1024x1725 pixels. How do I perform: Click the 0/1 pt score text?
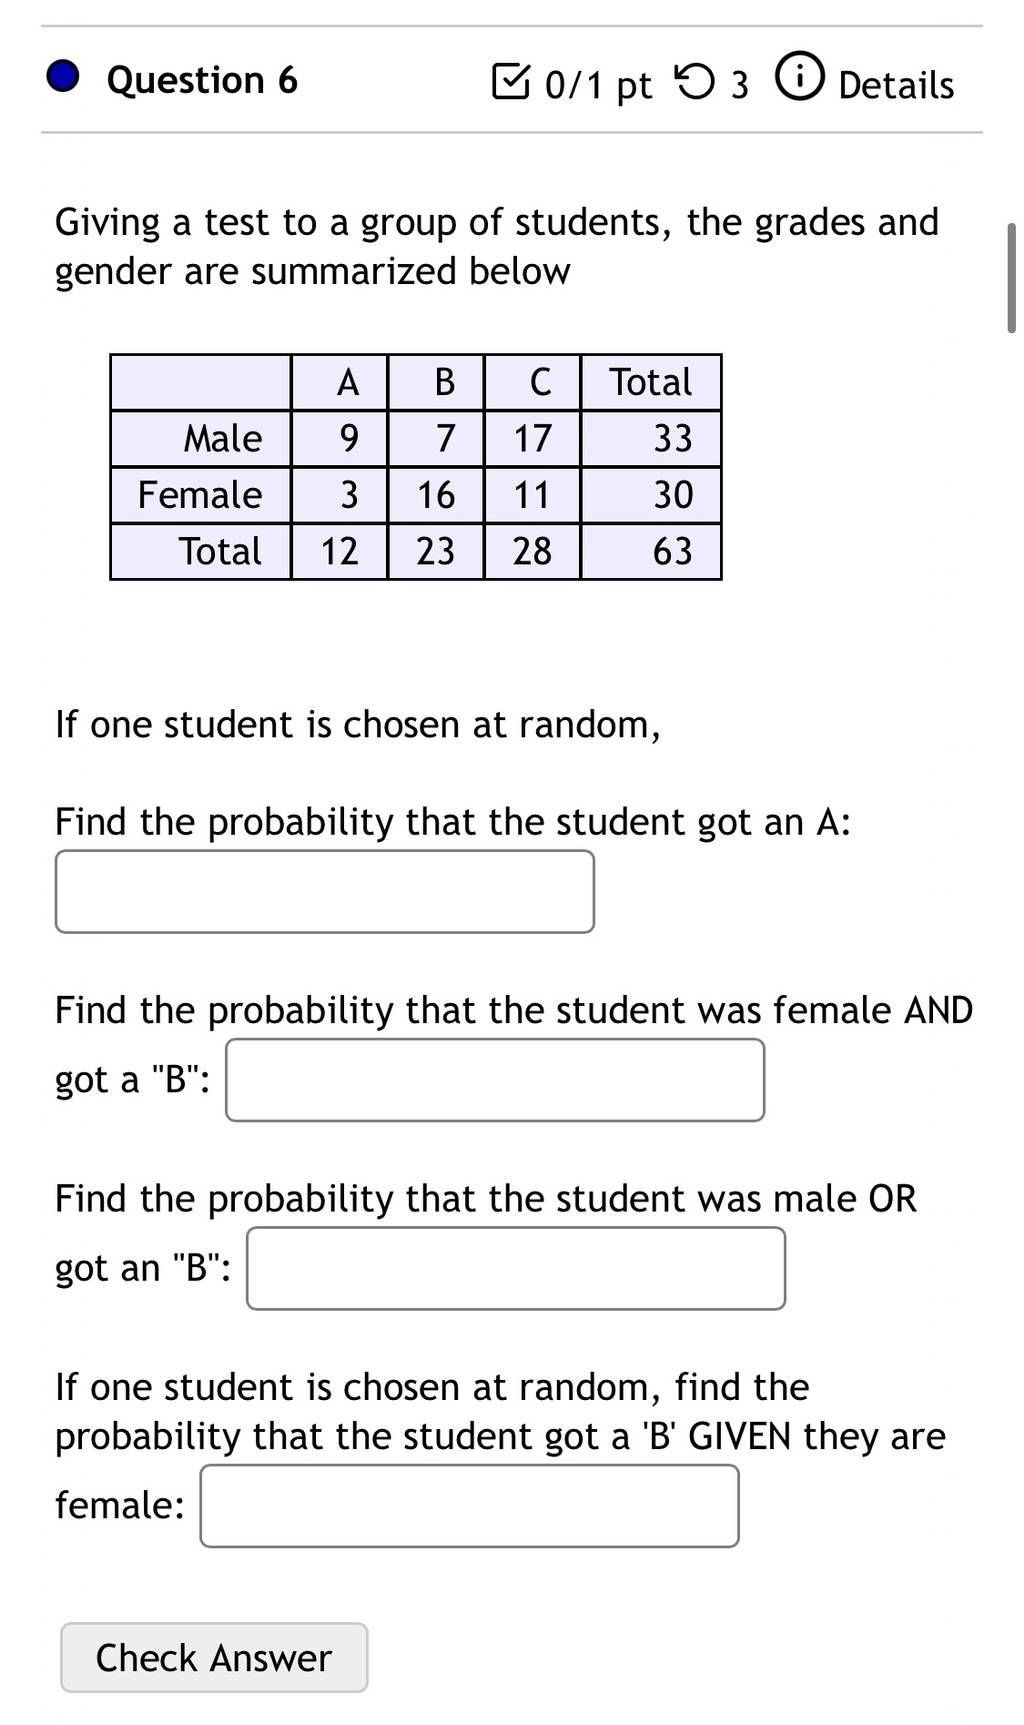598,85
